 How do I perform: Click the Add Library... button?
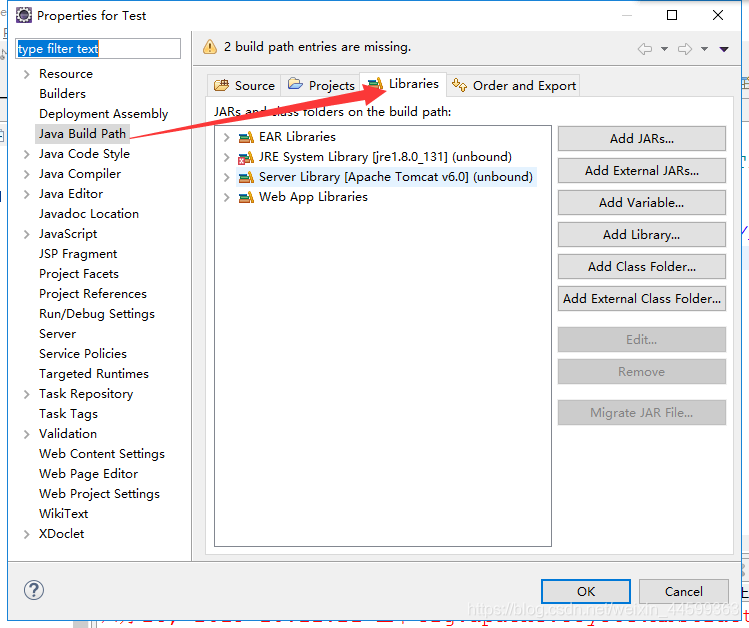[642, 234]
